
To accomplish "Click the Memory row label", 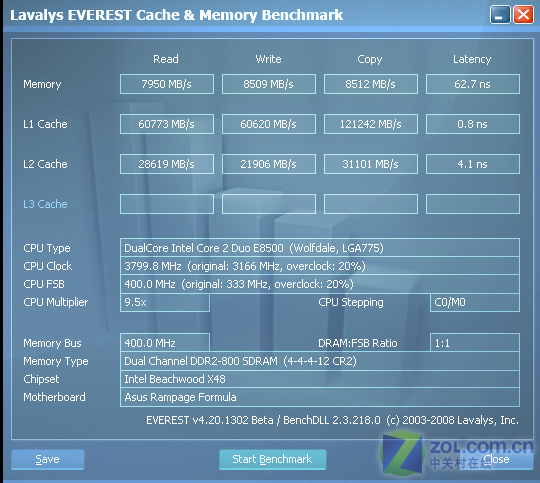I will click(x=42, y=84).
